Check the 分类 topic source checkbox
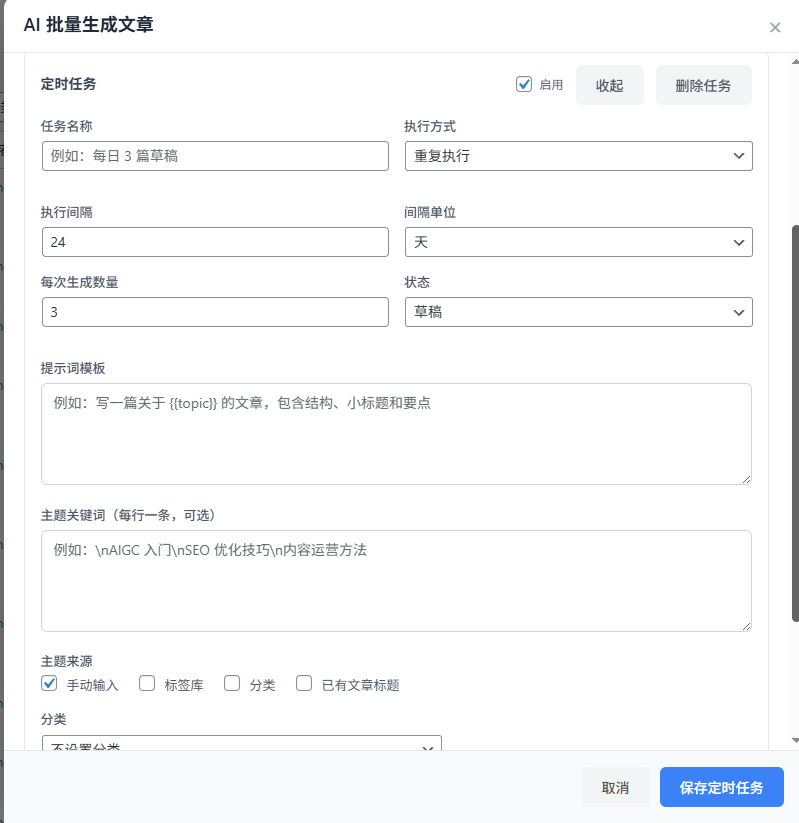The height and width of the screenshot is (823, 799). [232, 684]
